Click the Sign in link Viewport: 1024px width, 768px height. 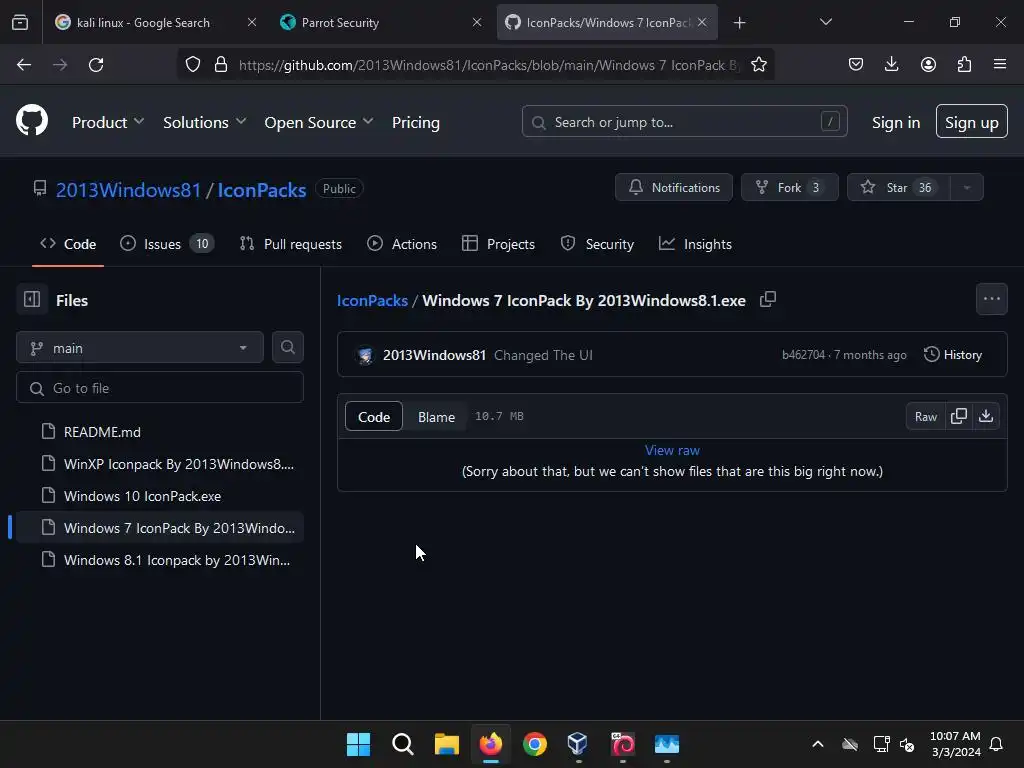click(x=895, y=122)
